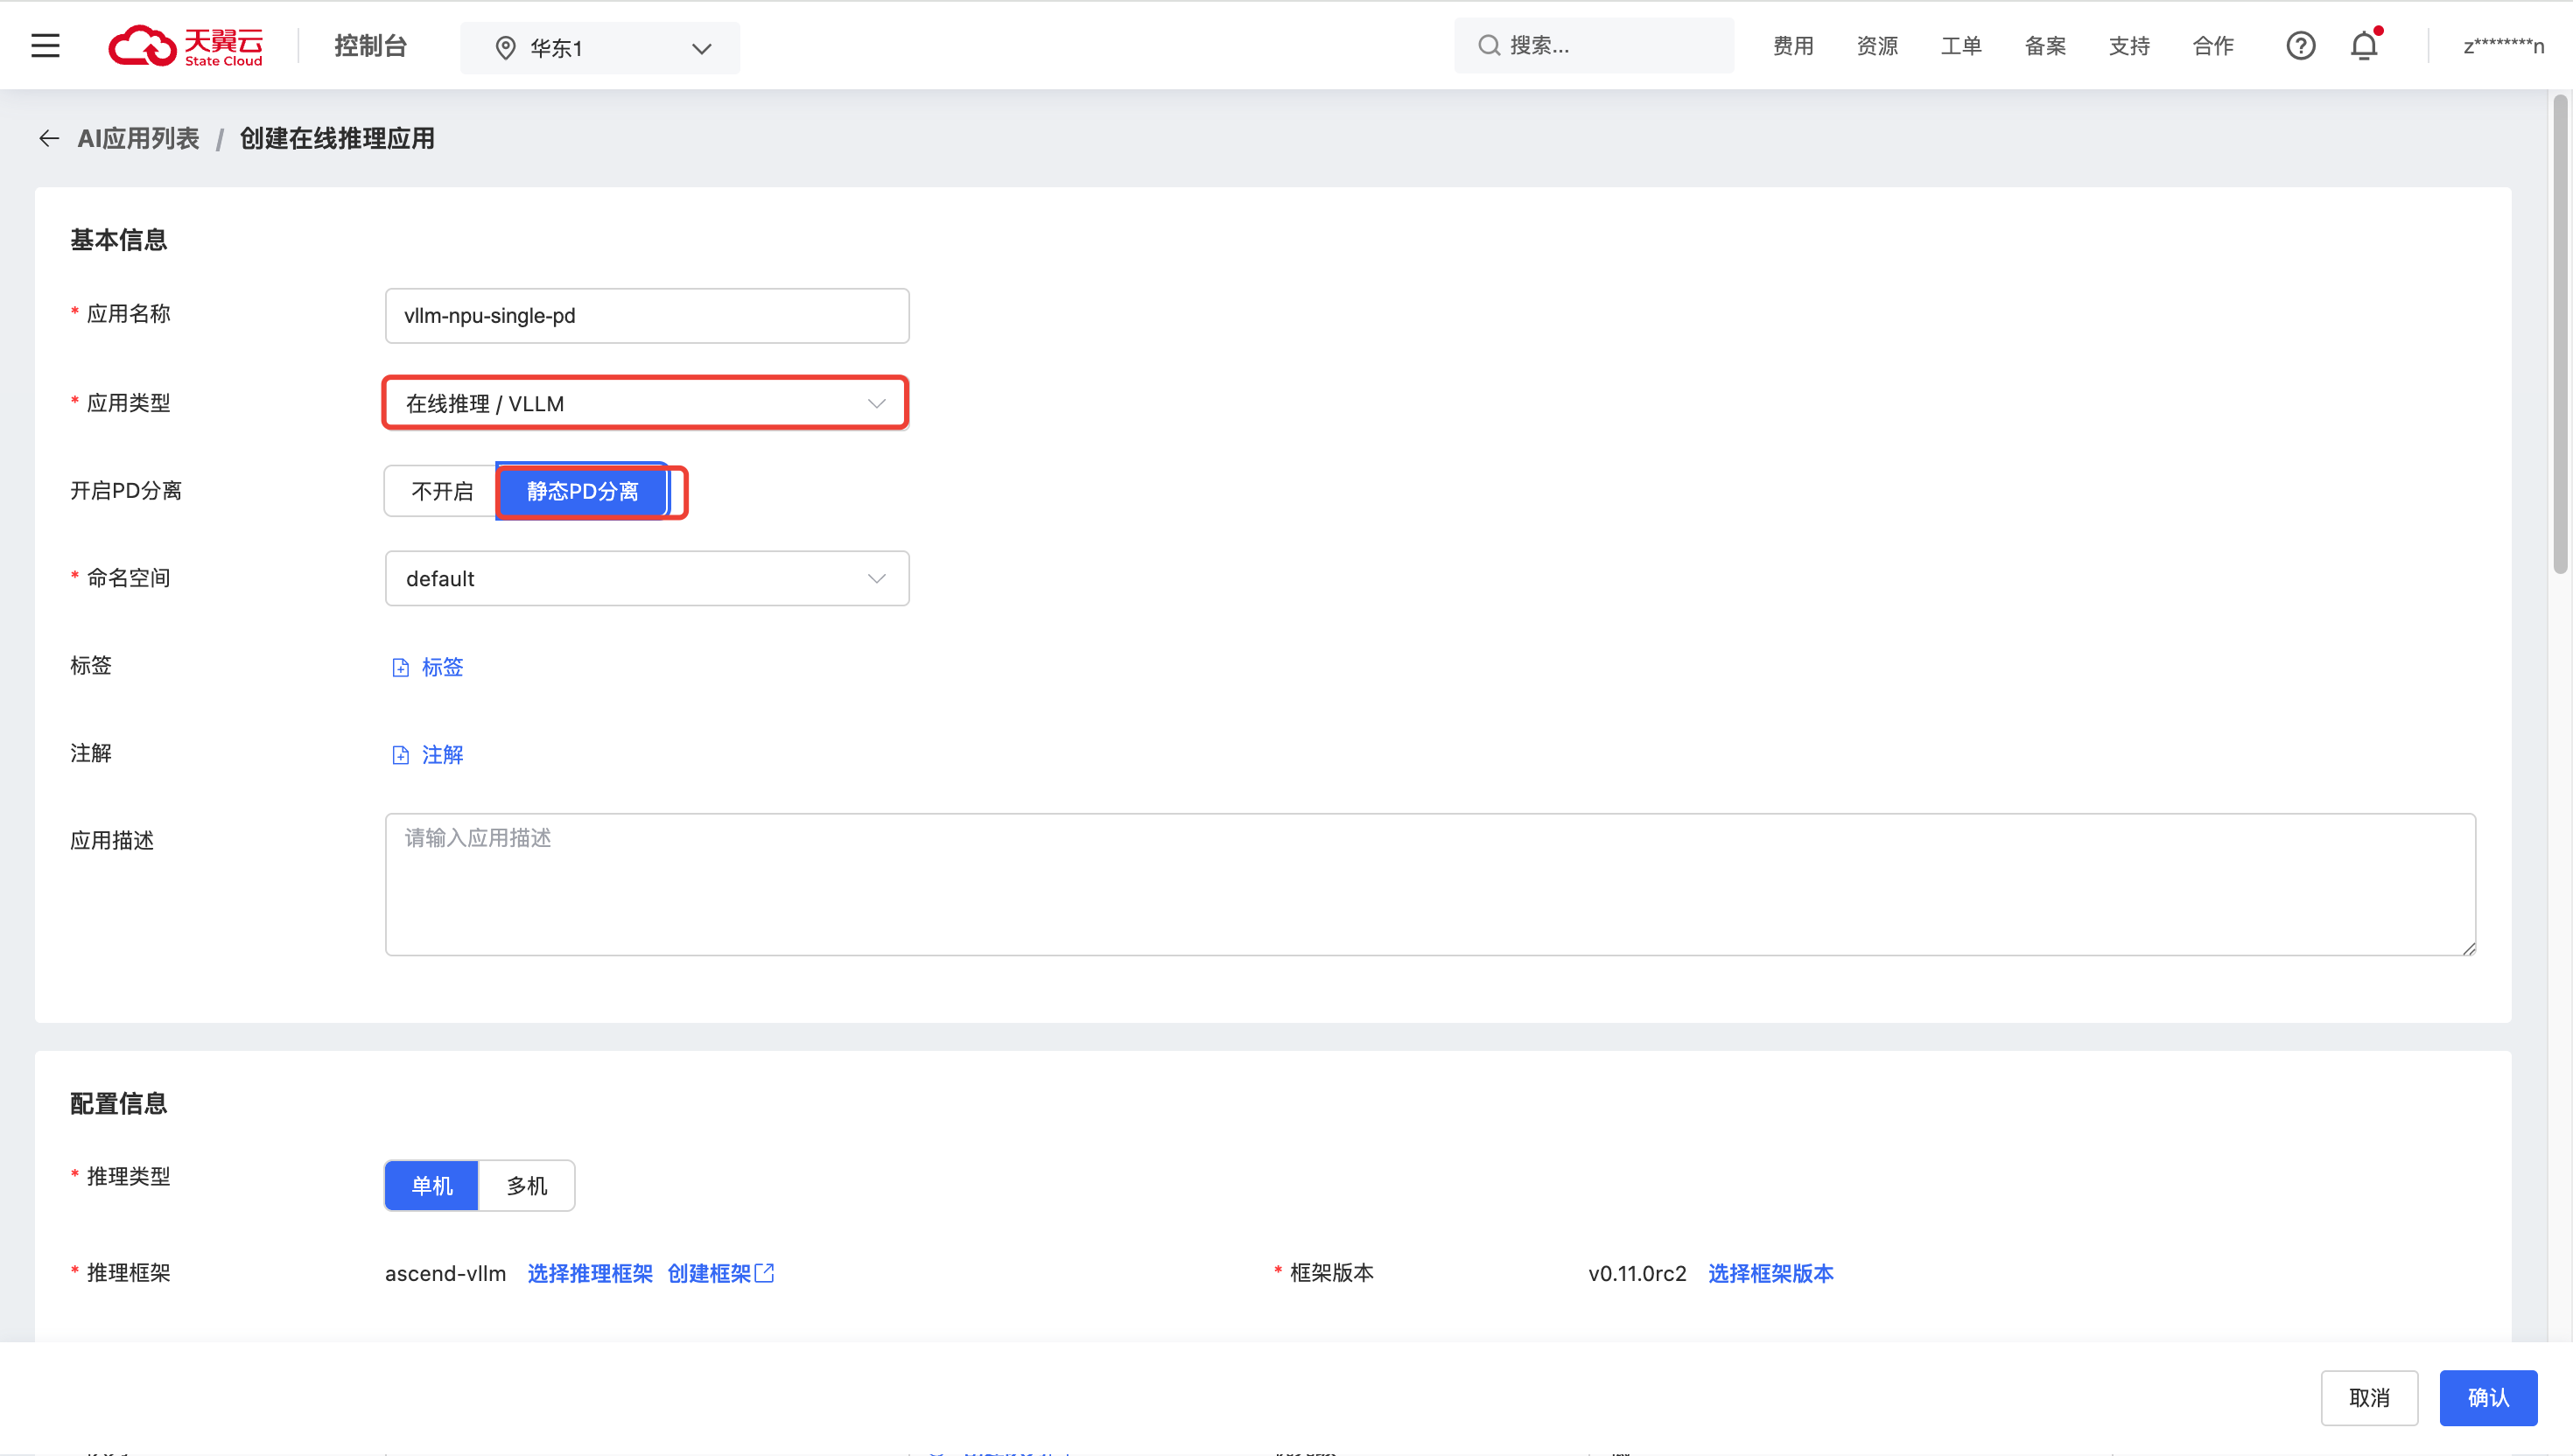Select 静态PD分离 option
This screenshot has width=2573, height=1456.
pos(582,491)
